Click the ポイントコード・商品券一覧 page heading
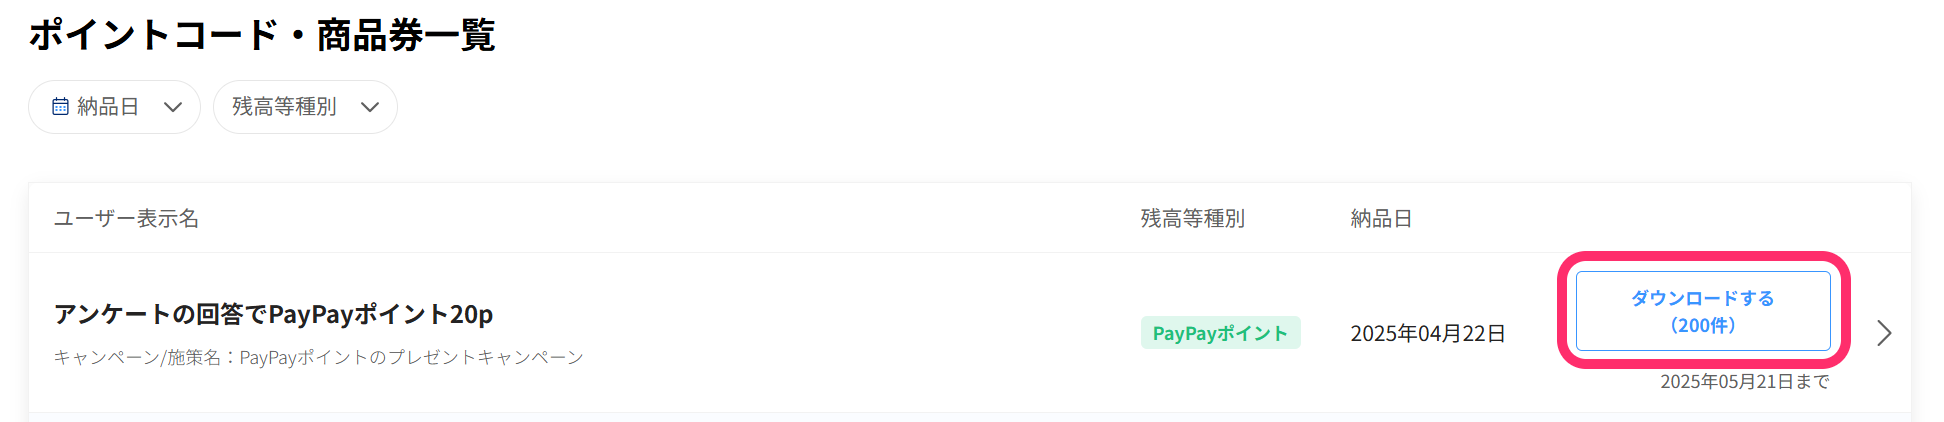The width and height of the screenshot is (1944, 422). (262, 35)
